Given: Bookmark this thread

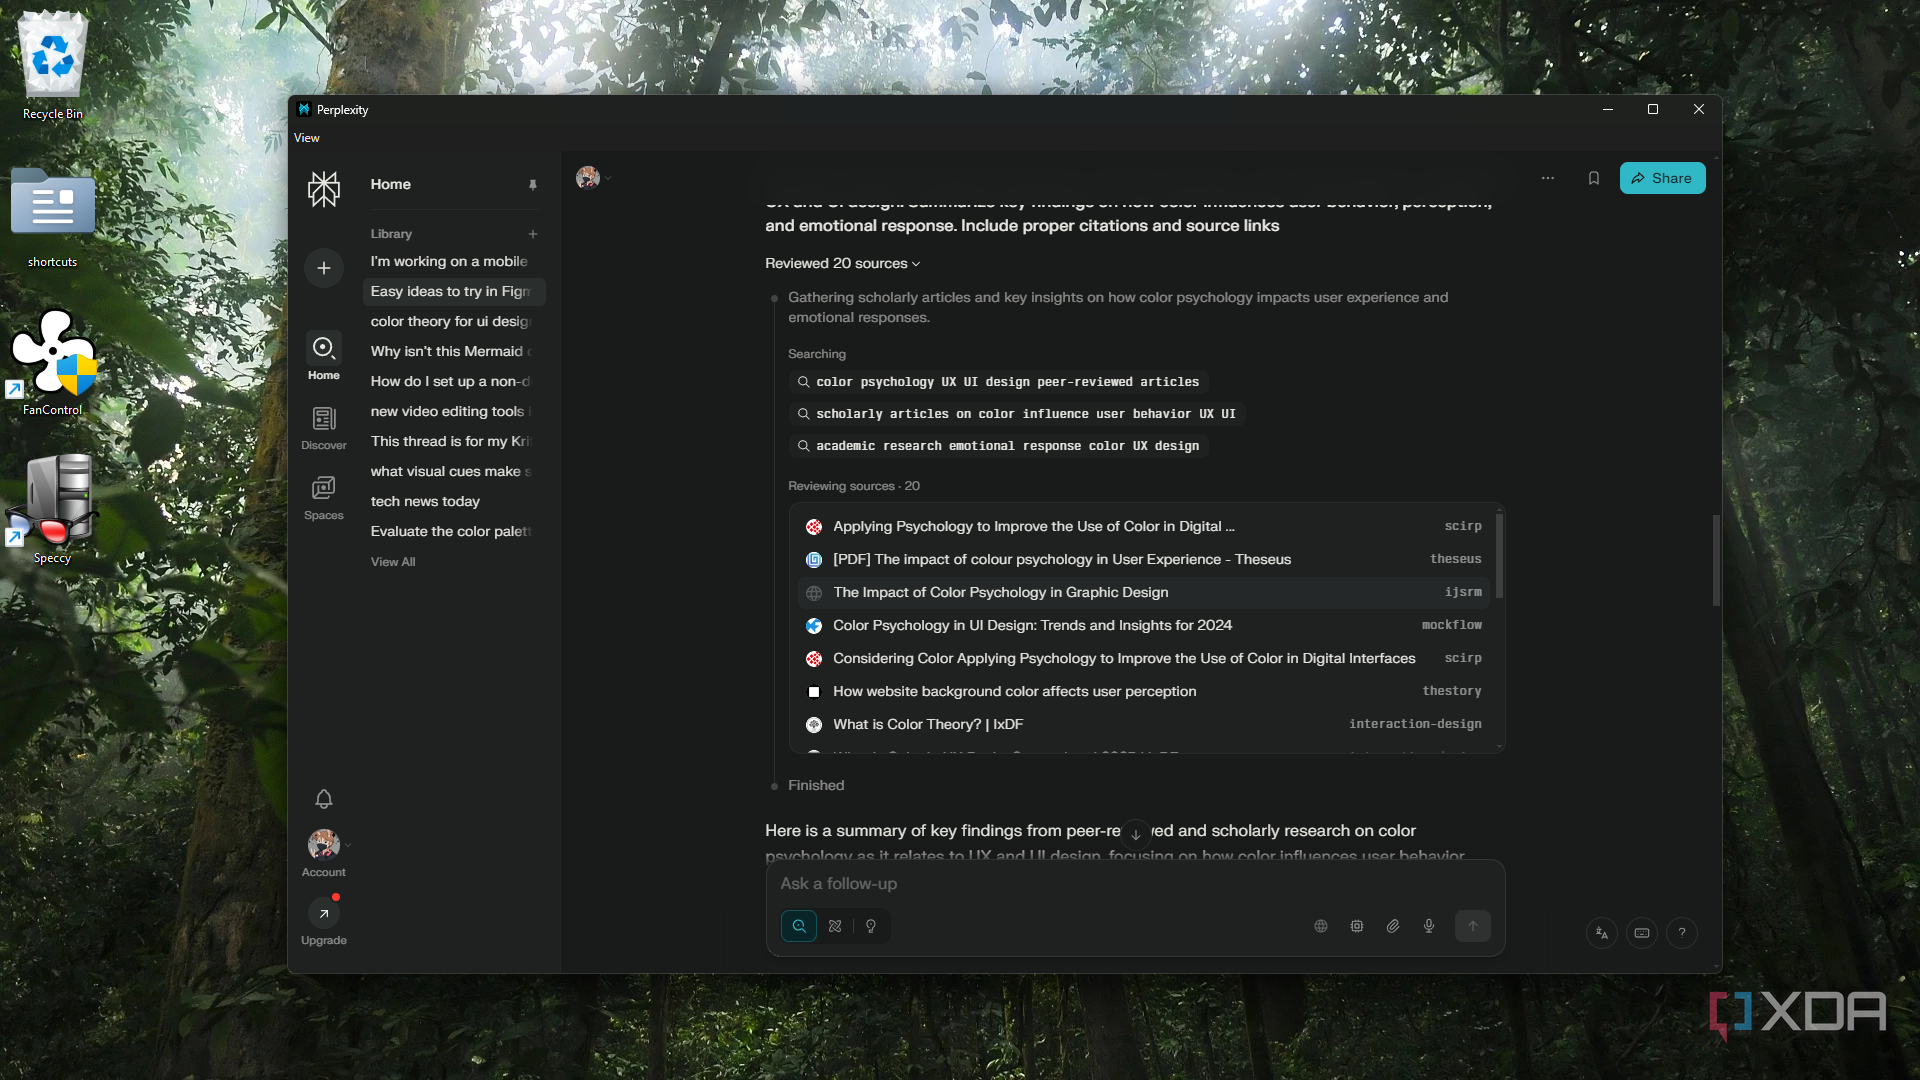Looking at the screenshot, I should (x=1593, y=178).
